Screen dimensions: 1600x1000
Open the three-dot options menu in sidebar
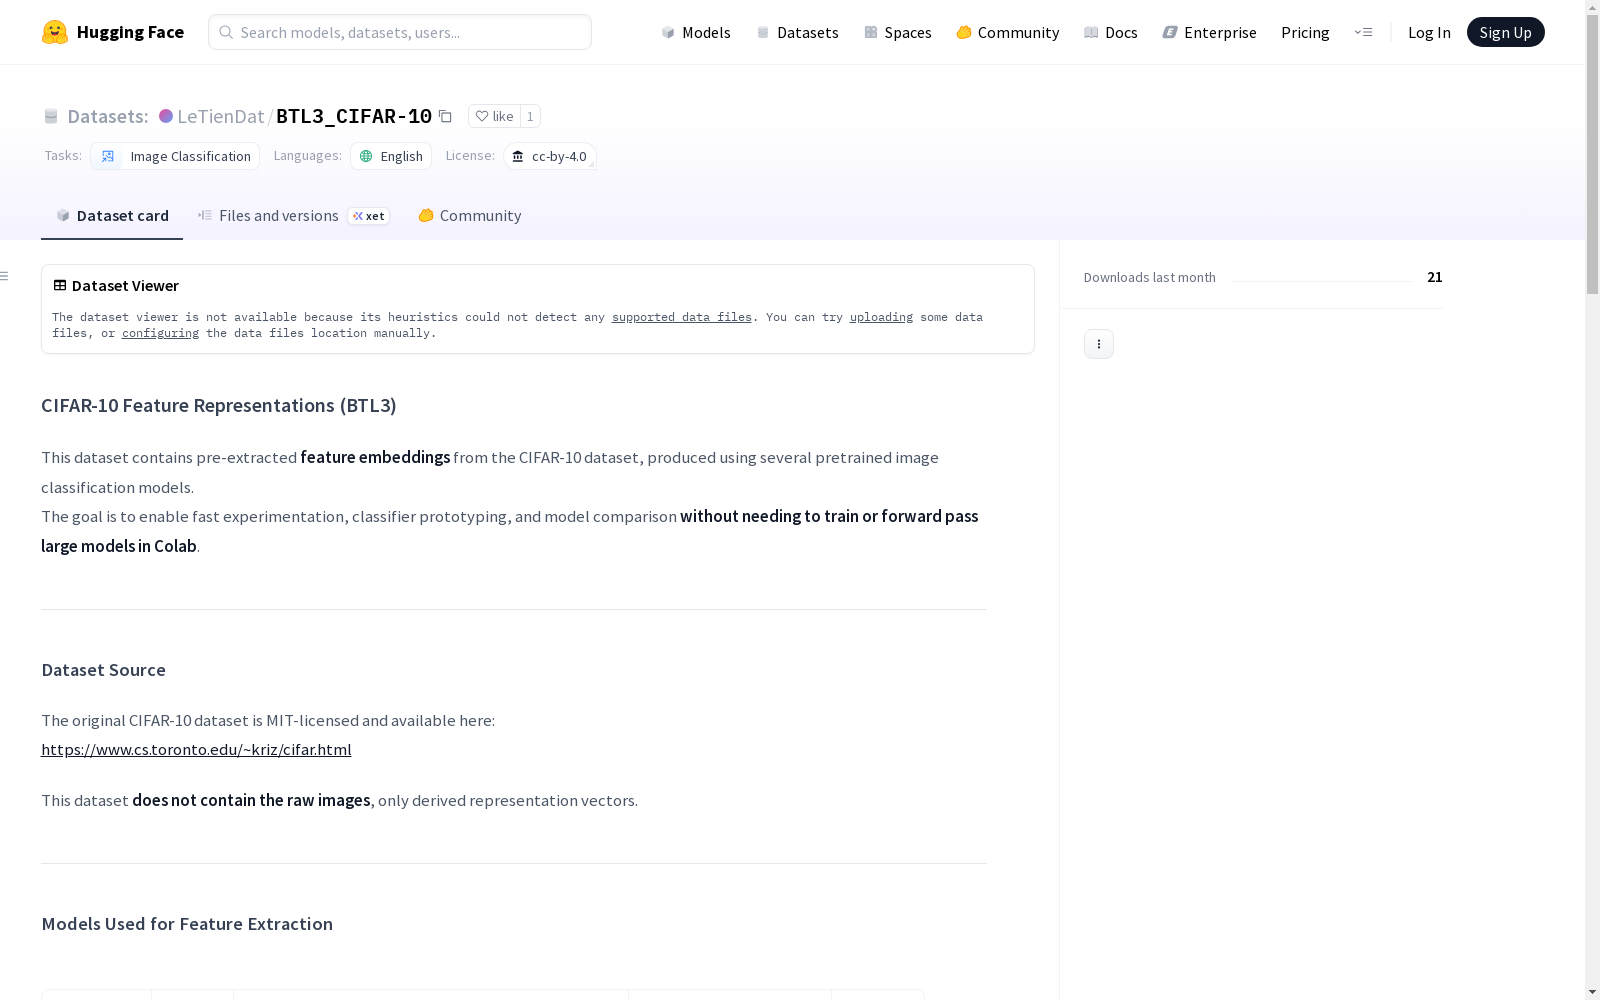tap(1099, 344)
